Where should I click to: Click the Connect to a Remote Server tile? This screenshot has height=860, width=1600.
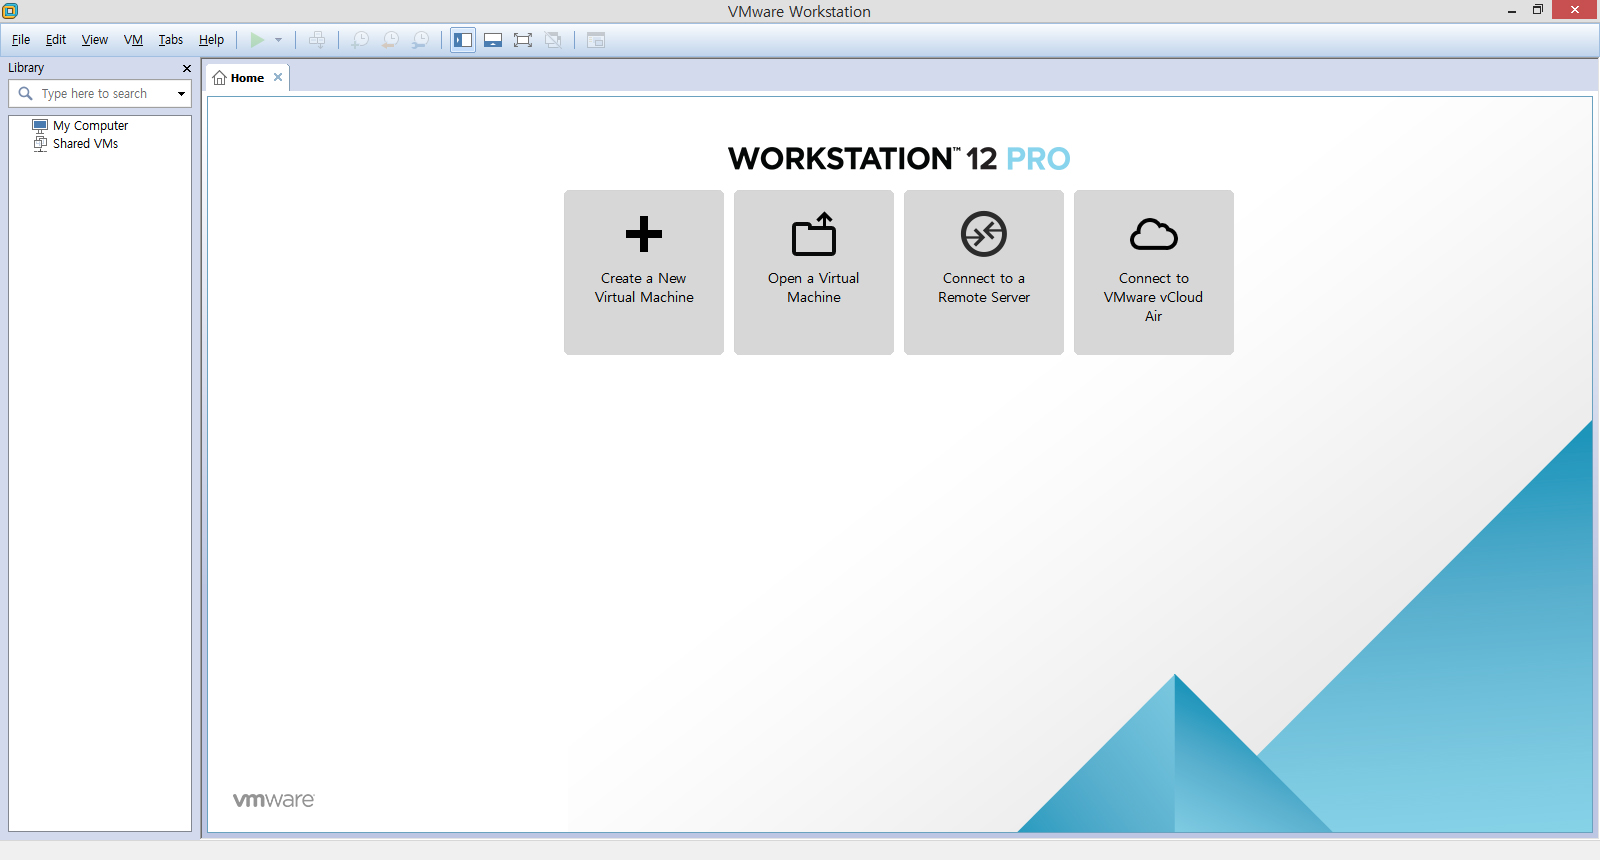[983, 272]
